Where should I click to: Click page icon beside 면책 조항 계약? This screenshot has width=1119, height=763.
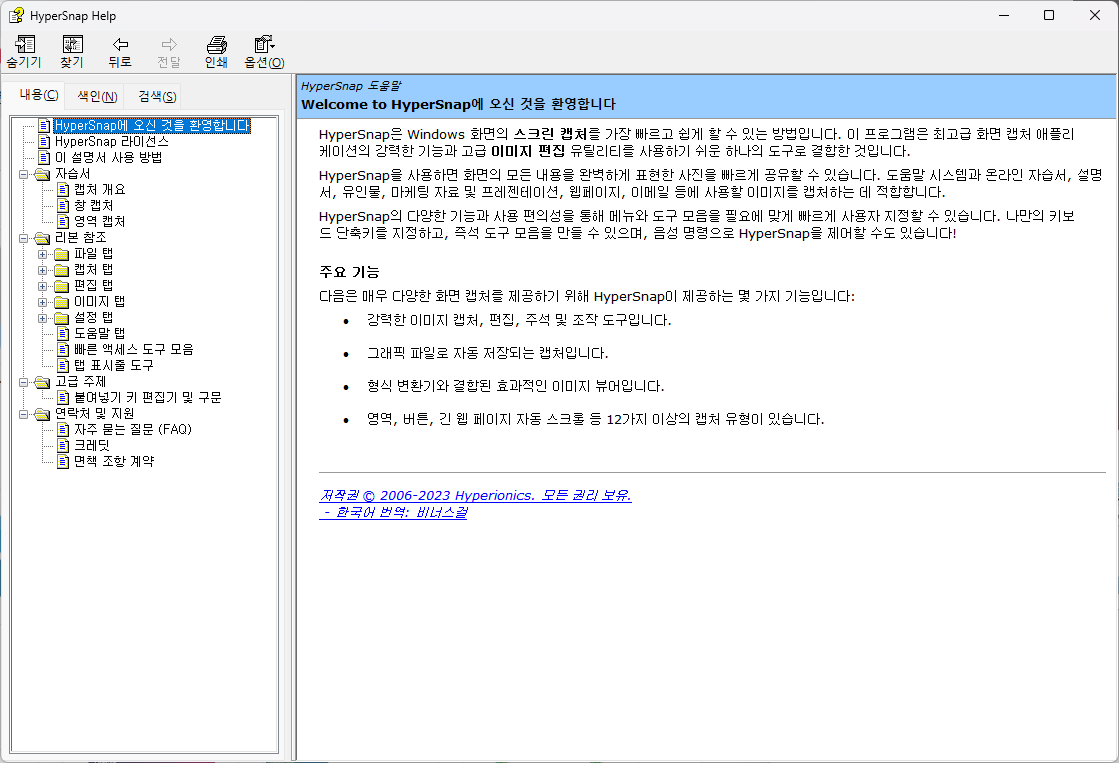click(64, 461)
